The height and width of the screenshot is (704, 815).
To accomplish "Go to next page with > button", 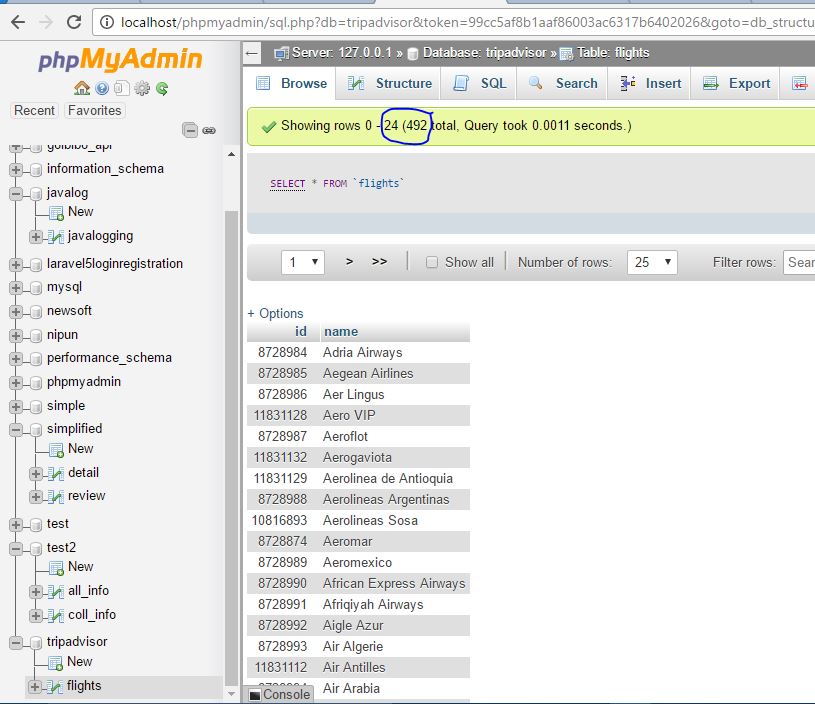I will (x=350, y=262).
